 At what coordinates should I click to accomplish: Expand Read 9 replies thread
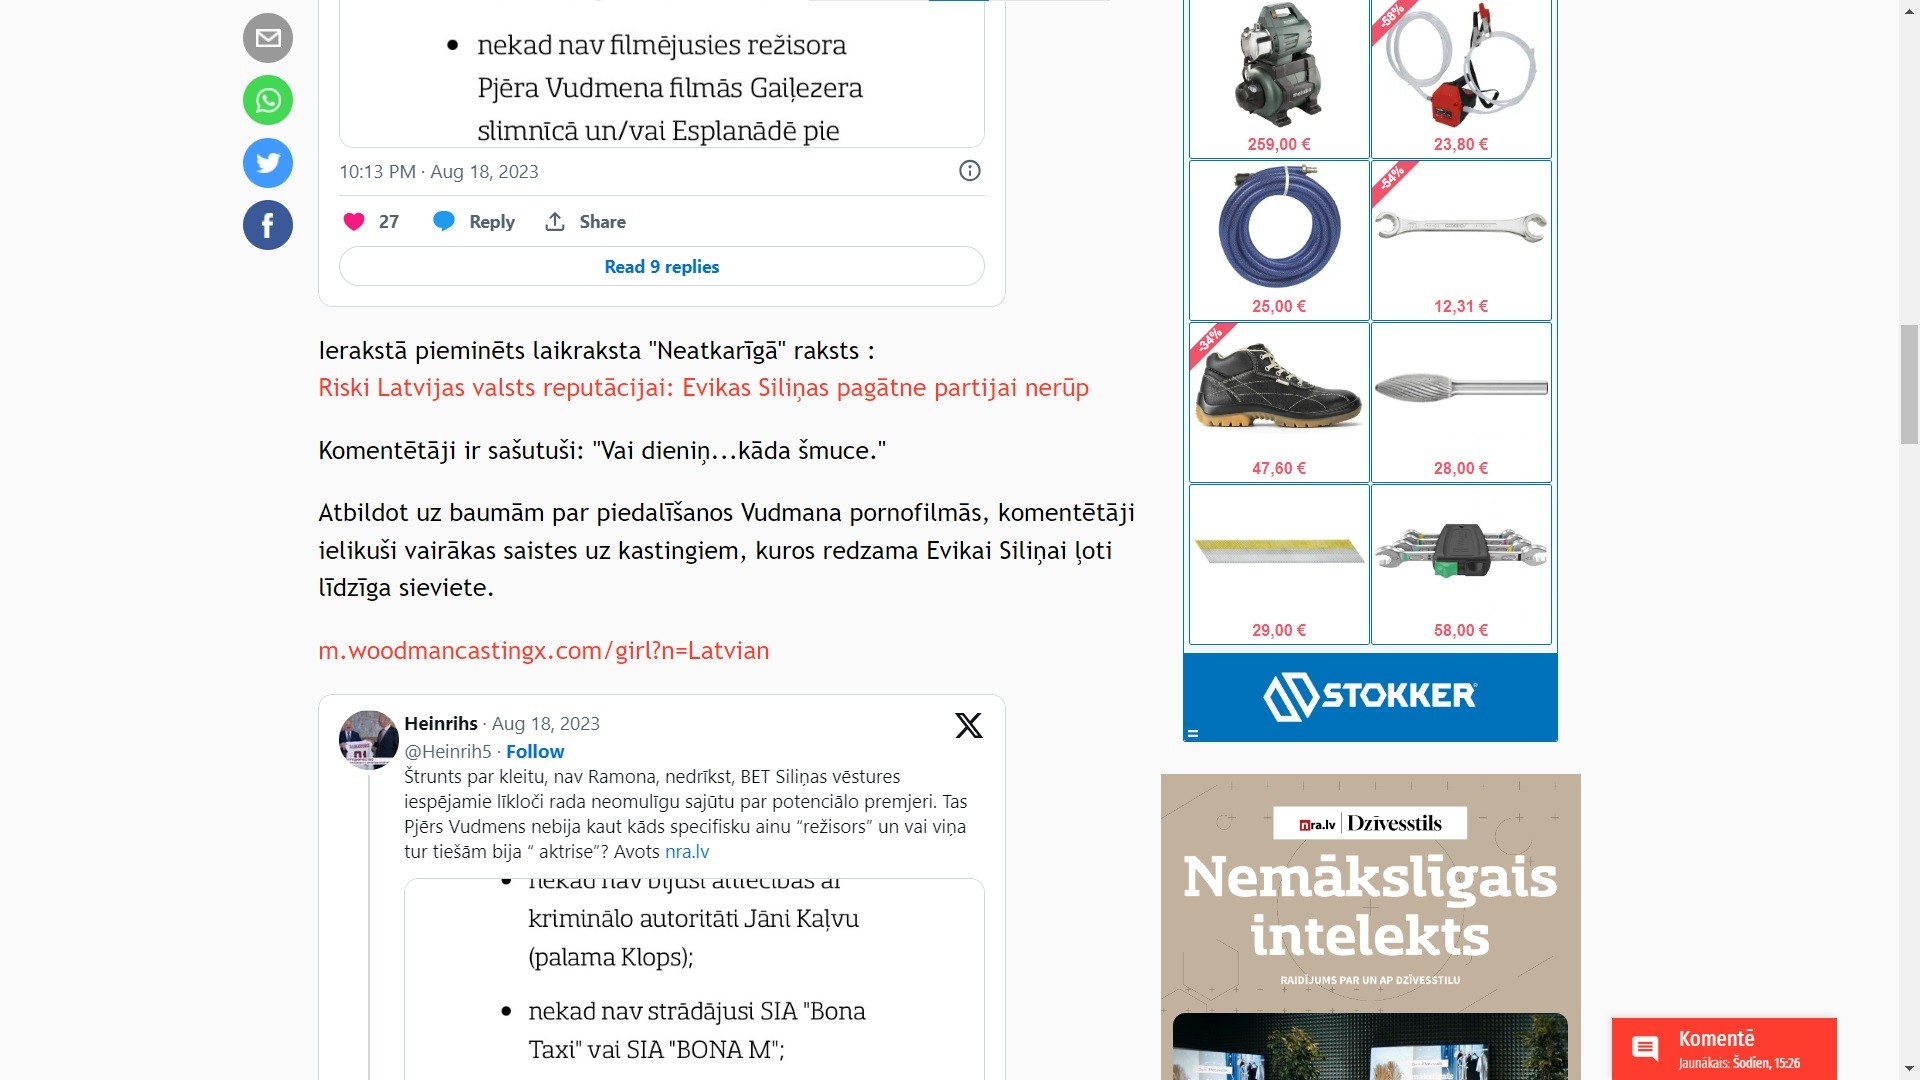(x=661, y=266)
